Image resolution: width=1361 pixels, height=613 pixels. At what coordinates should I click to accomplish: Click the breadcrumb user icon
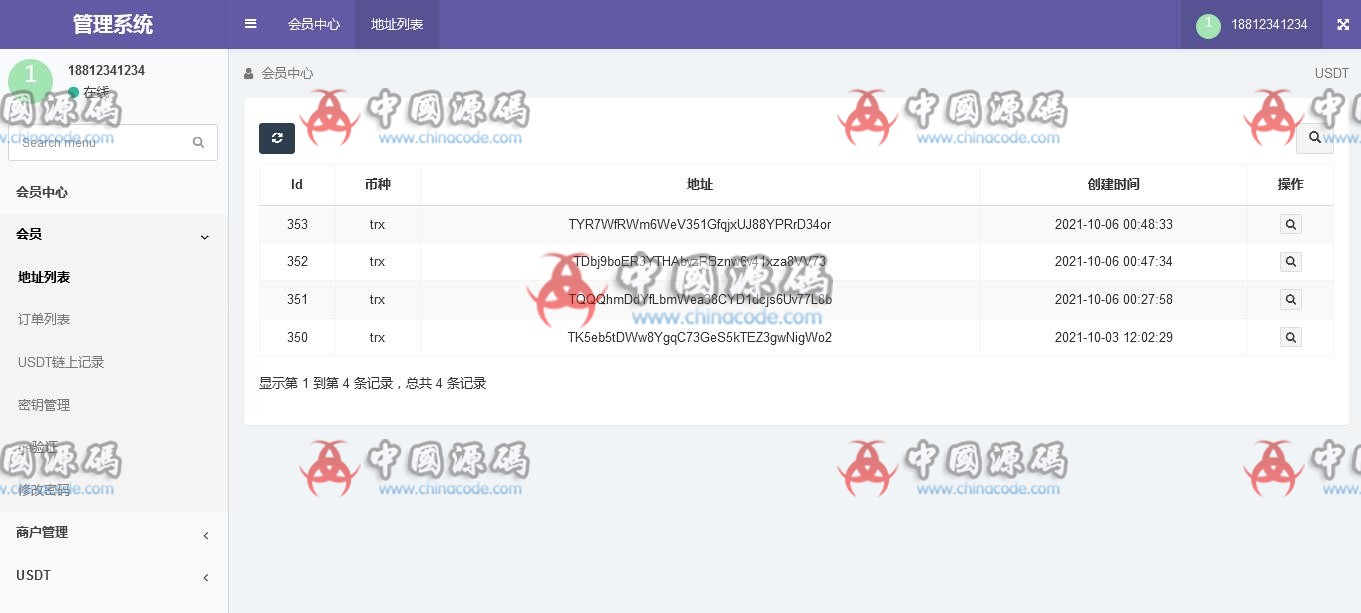[x=249, y=73]
